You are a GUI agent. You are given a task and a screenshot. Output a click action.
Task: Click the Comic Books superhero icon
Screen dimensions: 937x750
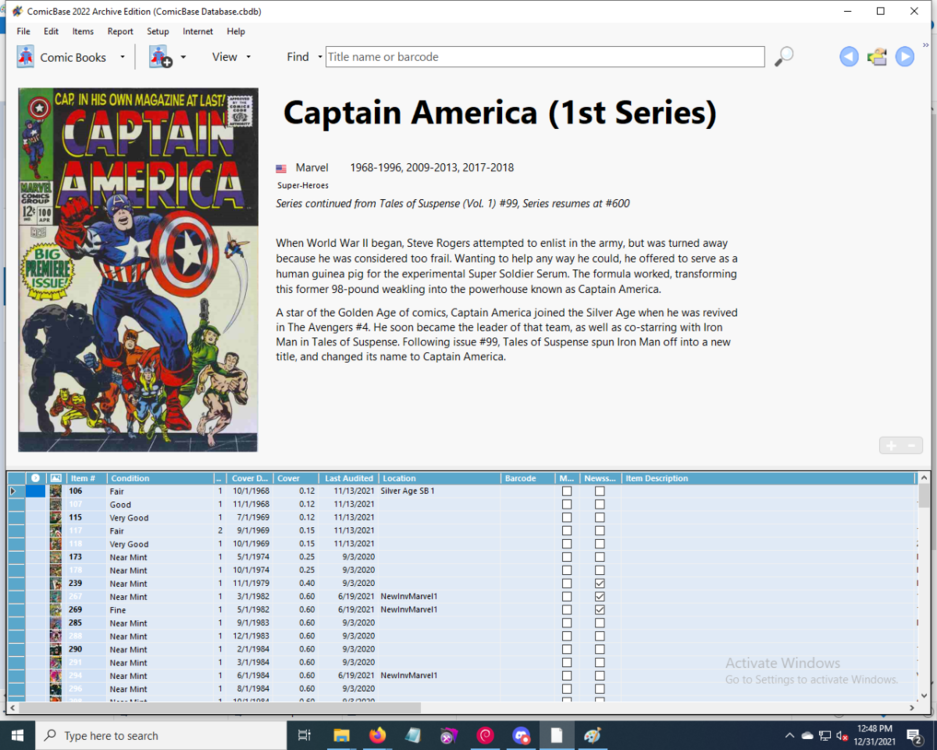click(x=25, y=57)
